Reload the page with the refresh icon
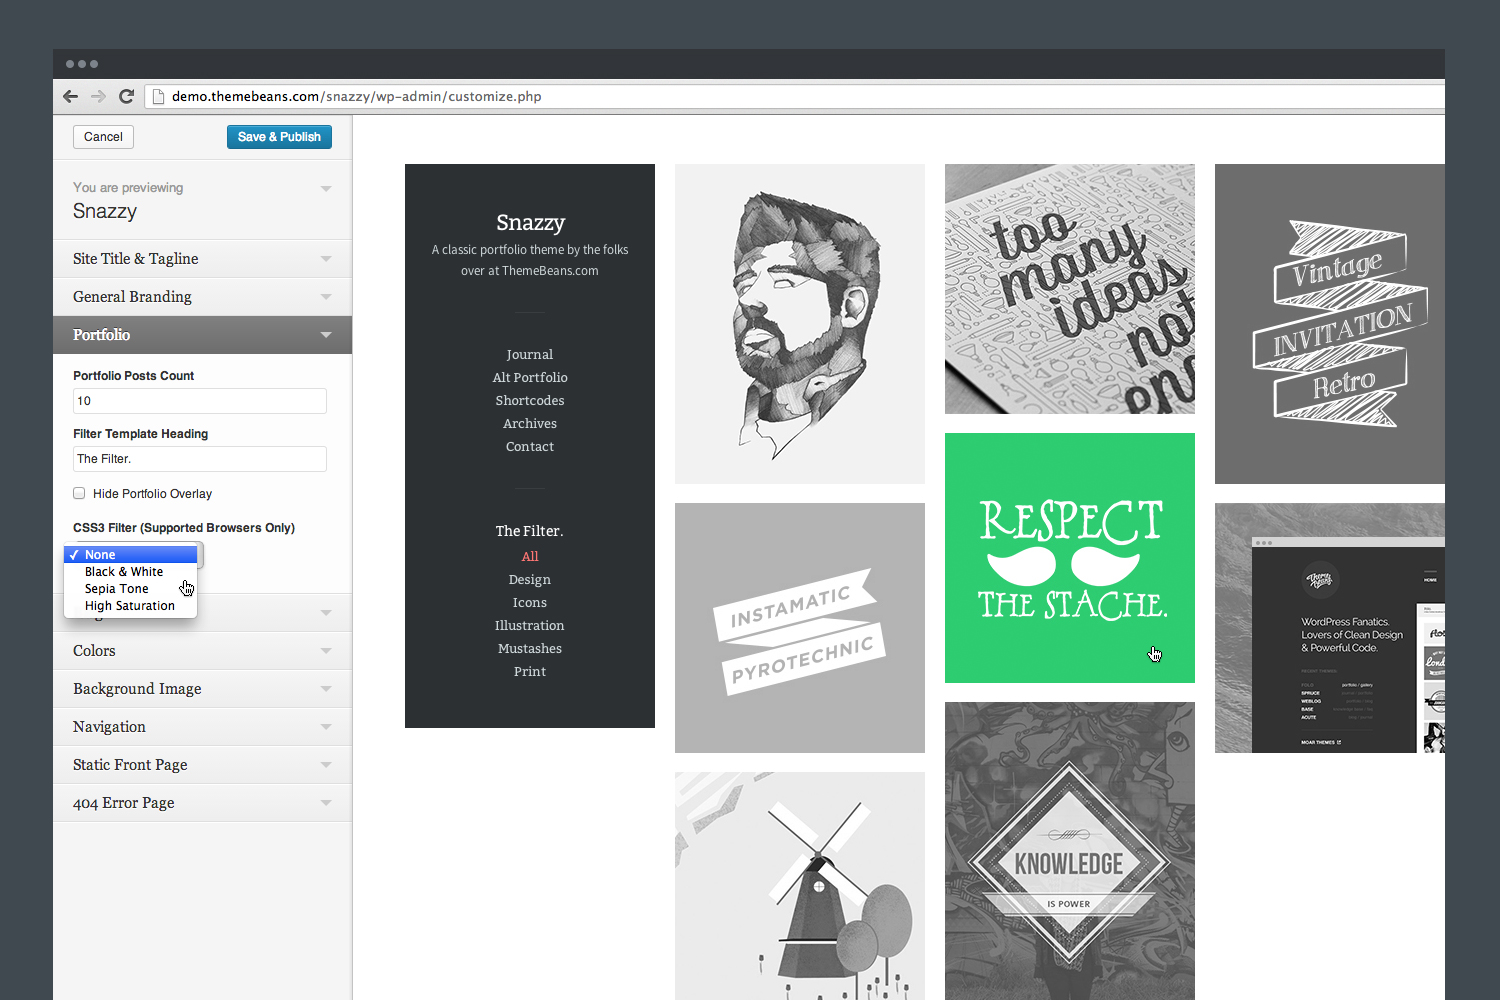Image resolution: width=1500 pixels, height=1000 pixels. coord(126,96)
